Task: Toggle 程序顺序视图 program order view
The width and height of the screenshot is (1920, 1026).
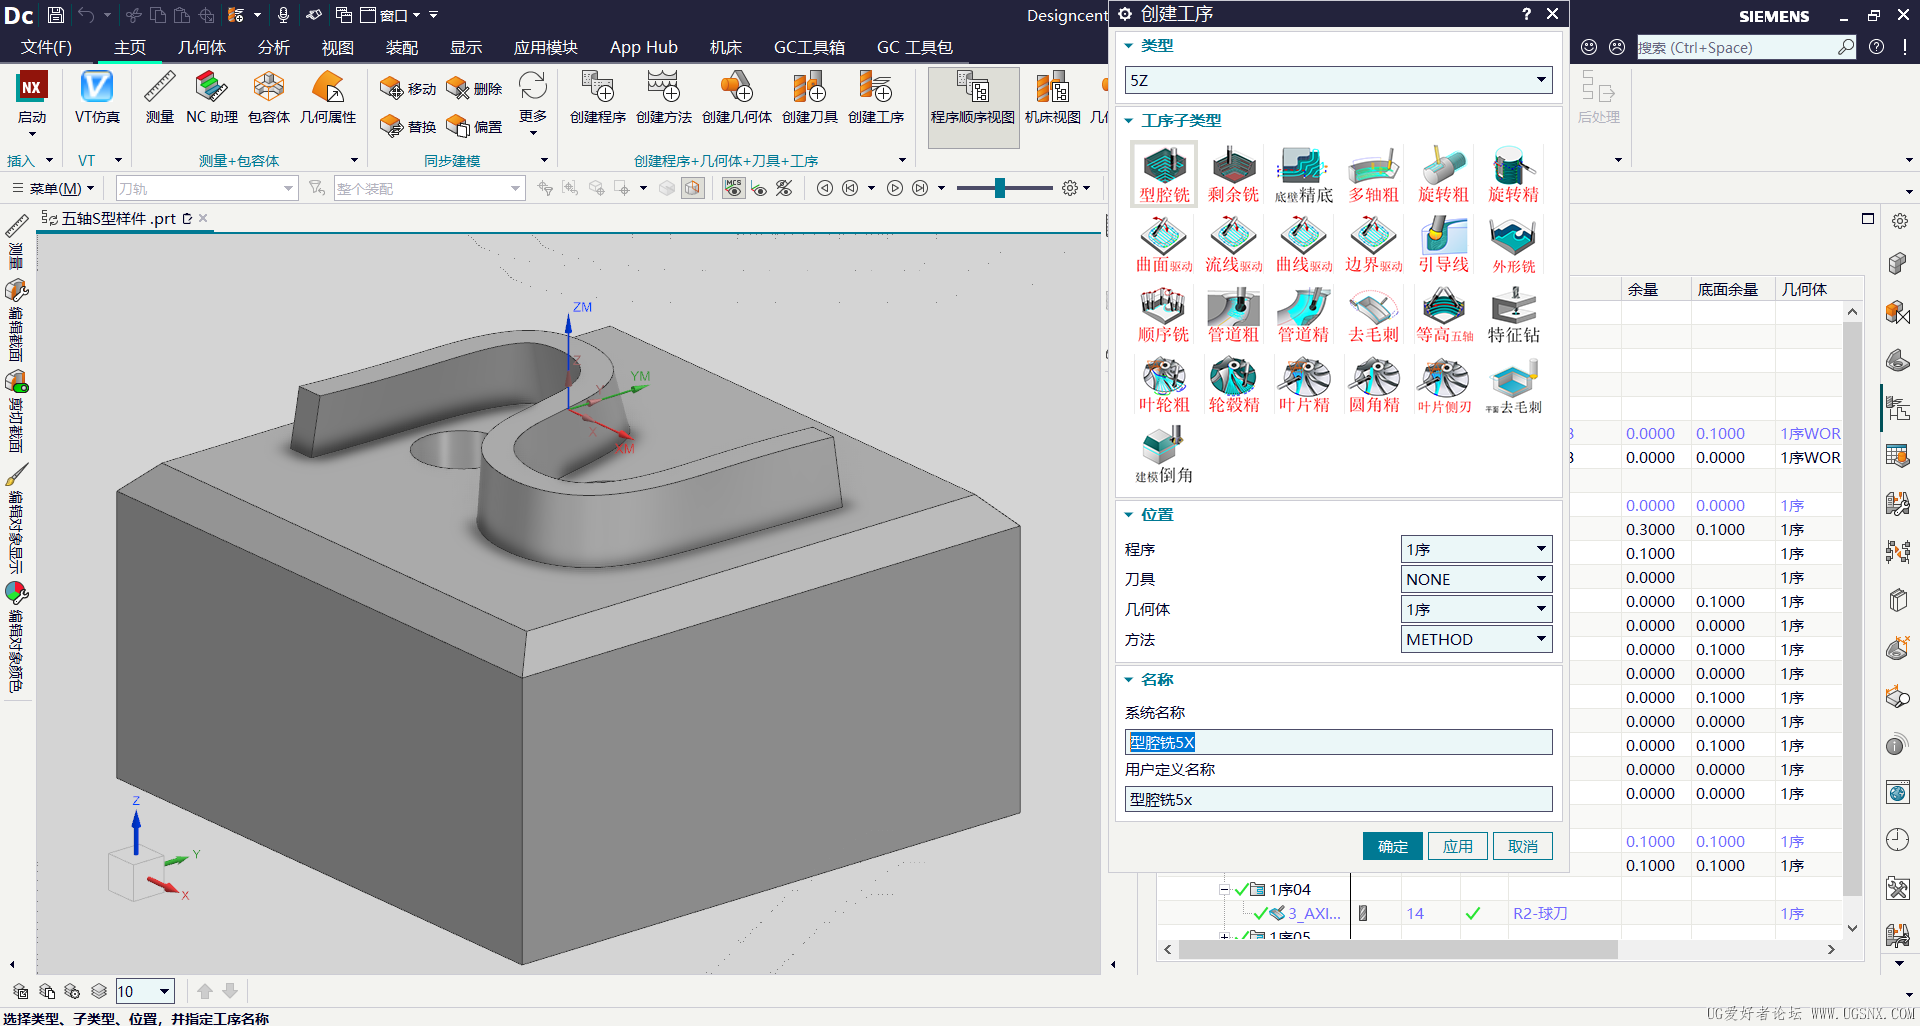Action: (x=972, y=98)
